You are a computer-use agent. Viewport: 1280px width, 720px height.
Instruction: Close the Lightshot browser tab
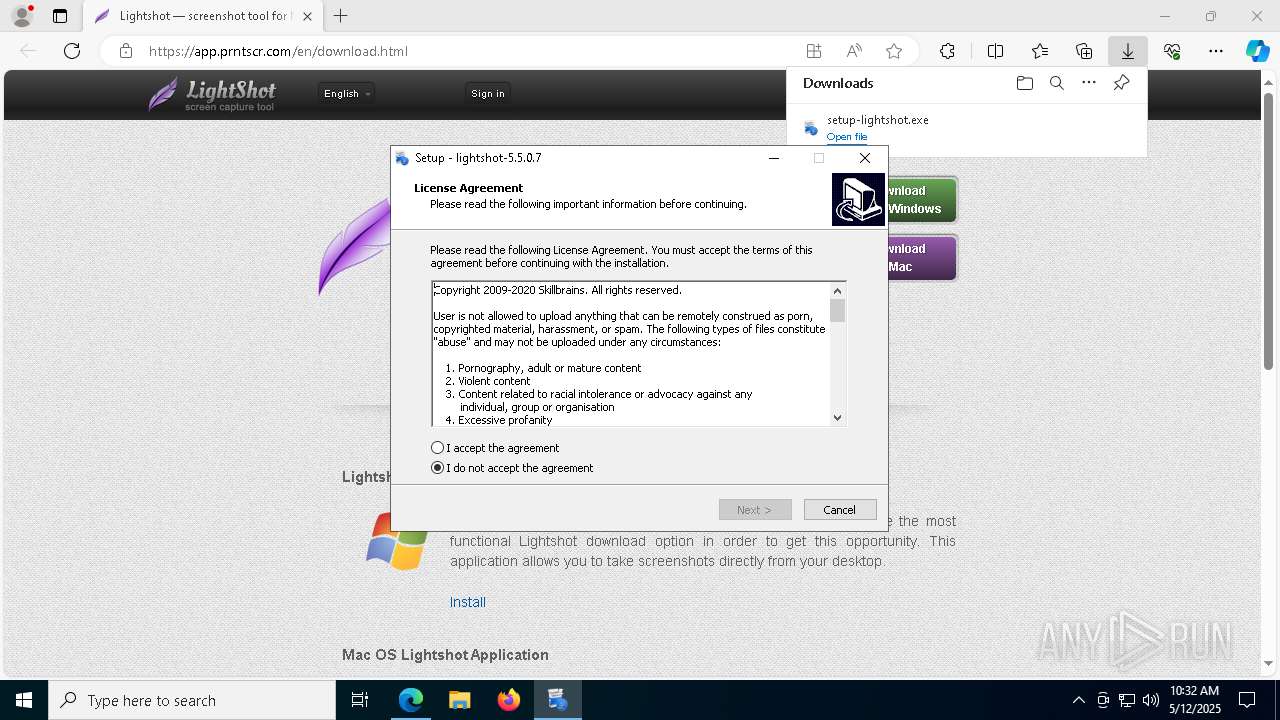308,16
